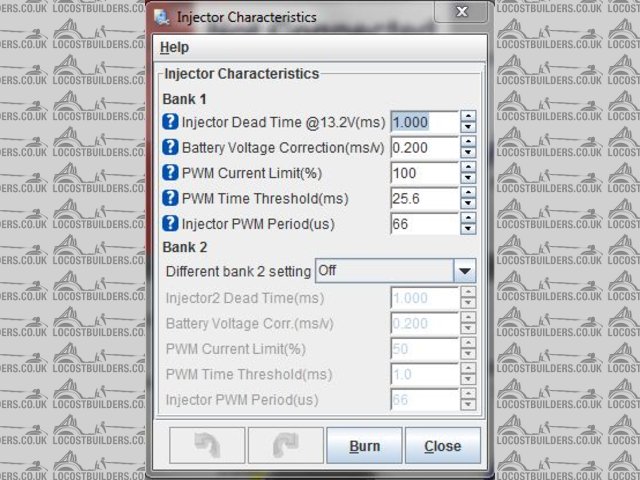
Task: Select the Injector Dead Time value field
Action: pos(424,122)
